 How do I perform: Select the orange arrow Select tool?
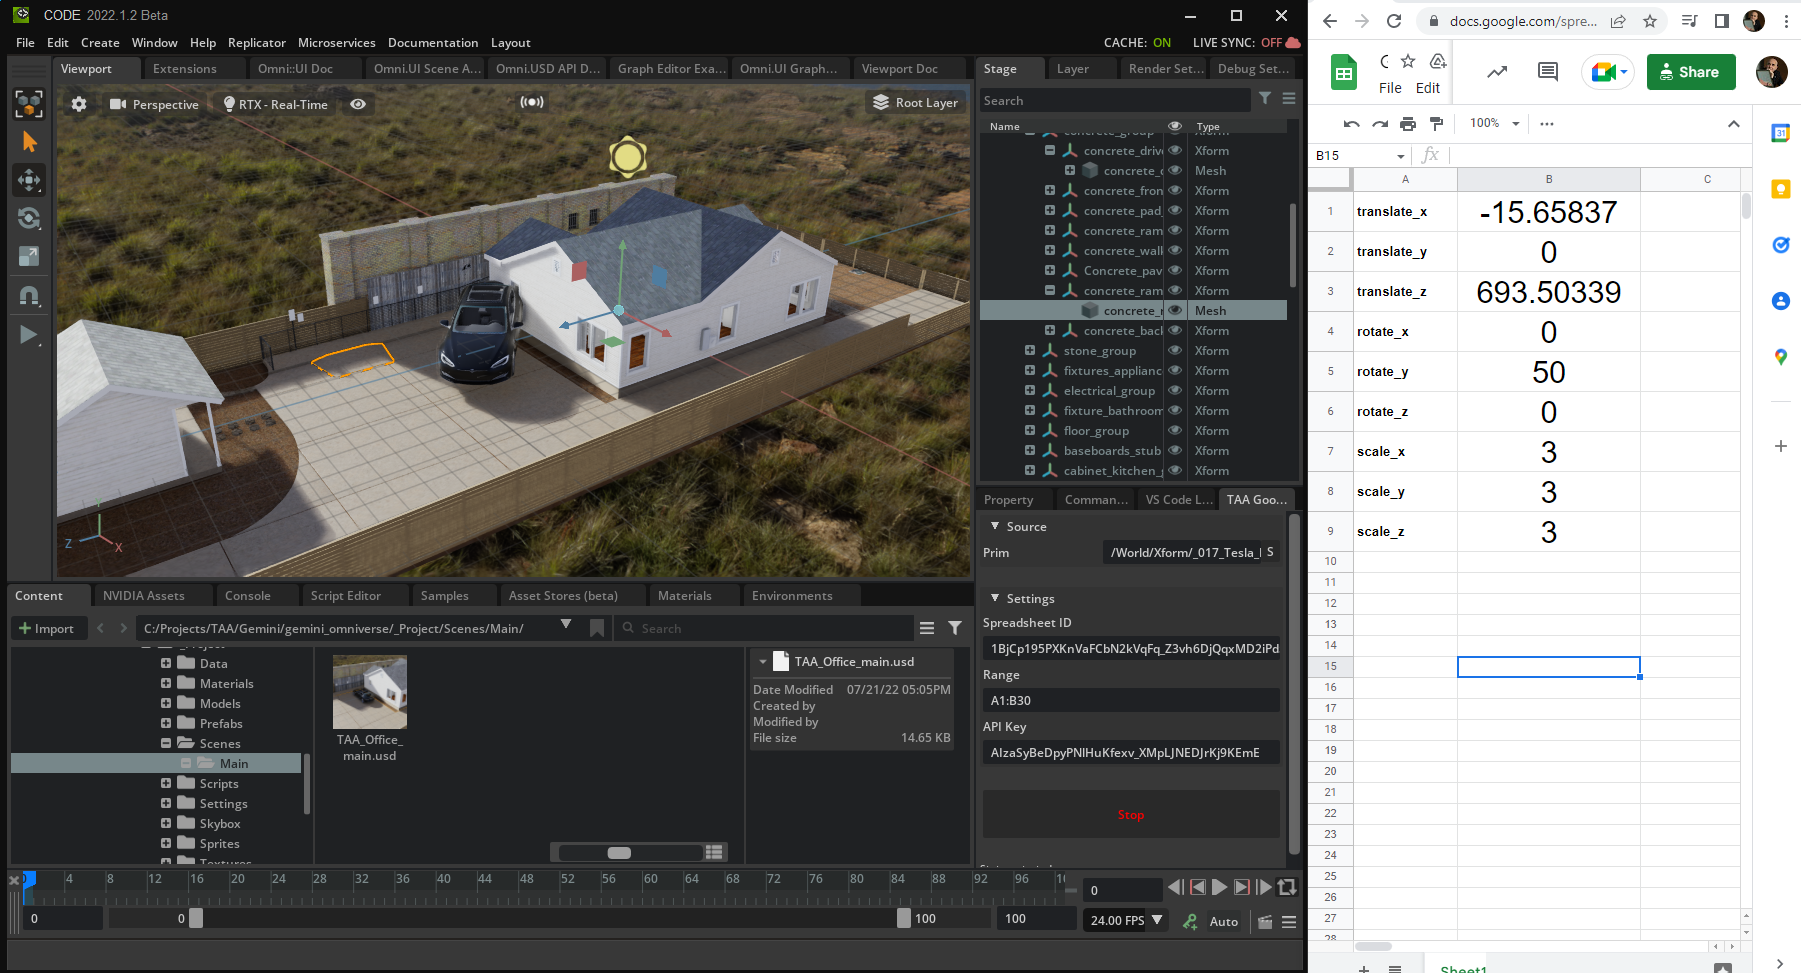pos(29,142)
